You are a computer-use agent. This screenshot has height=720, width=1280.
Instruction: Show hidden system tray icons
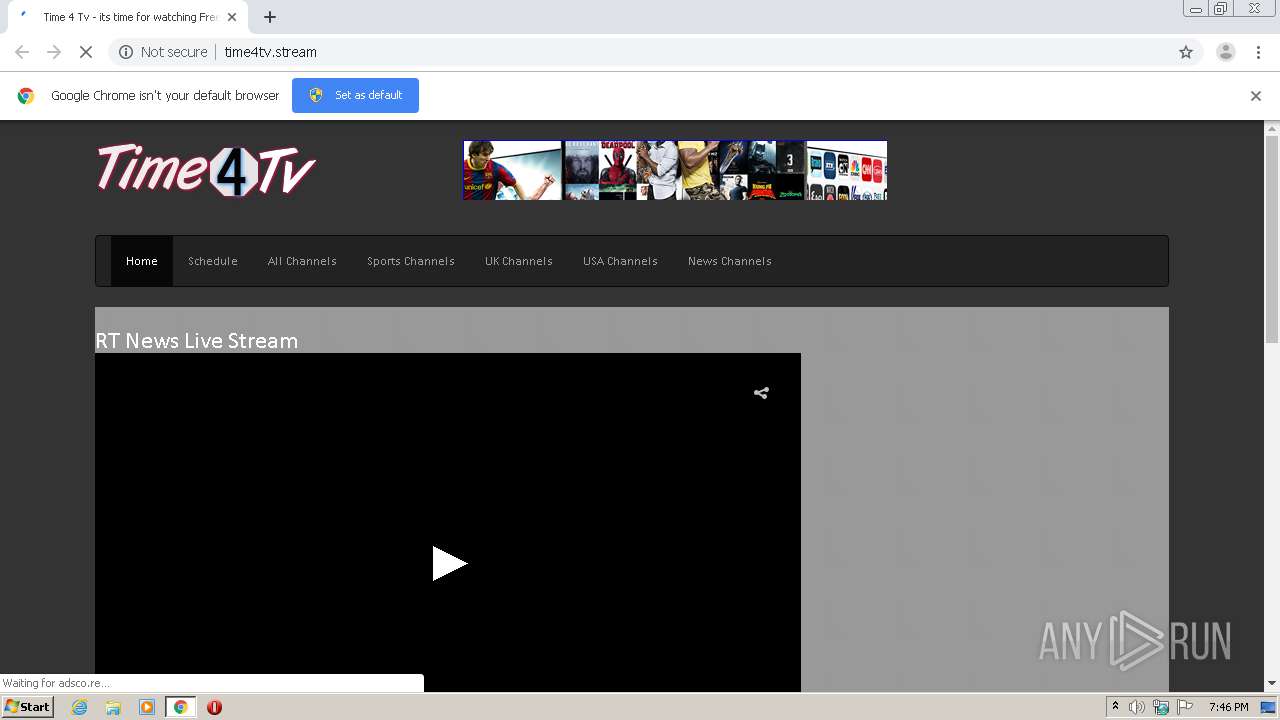[x=1115, y=707]
